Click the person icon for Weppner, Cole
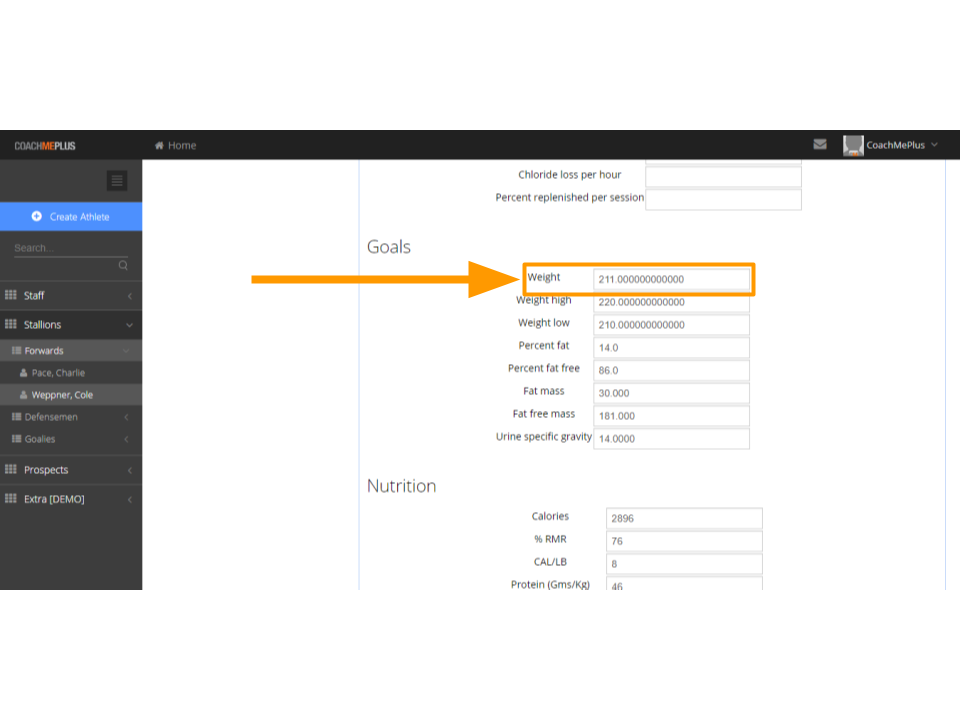The height and width of the screenshot is (720, 960). coord(23,394)
